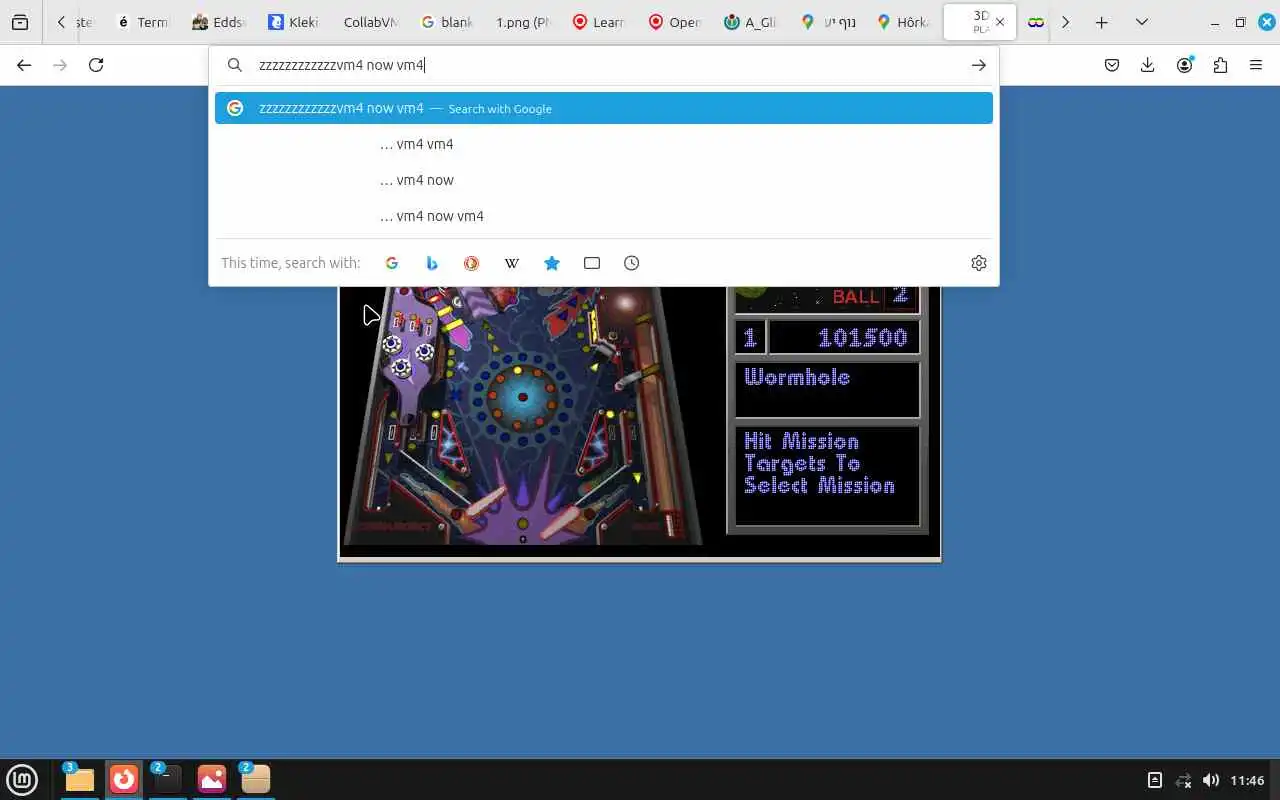Click the pinball score 101500 display

point(843,338)
